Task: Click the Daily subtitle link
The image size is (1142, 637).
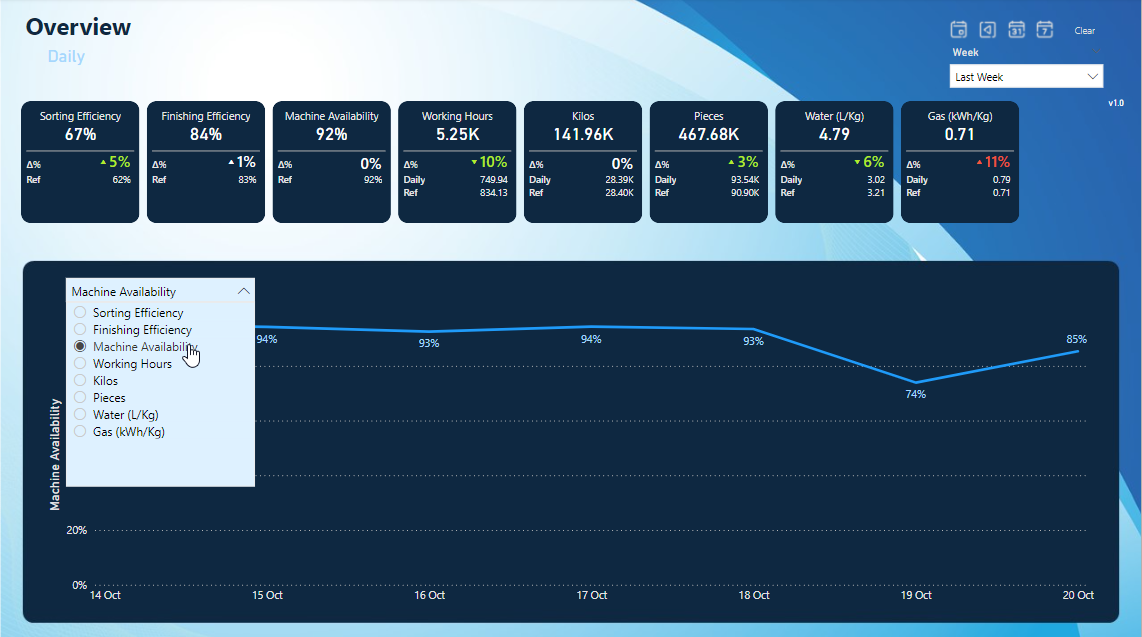Action: 66,57
